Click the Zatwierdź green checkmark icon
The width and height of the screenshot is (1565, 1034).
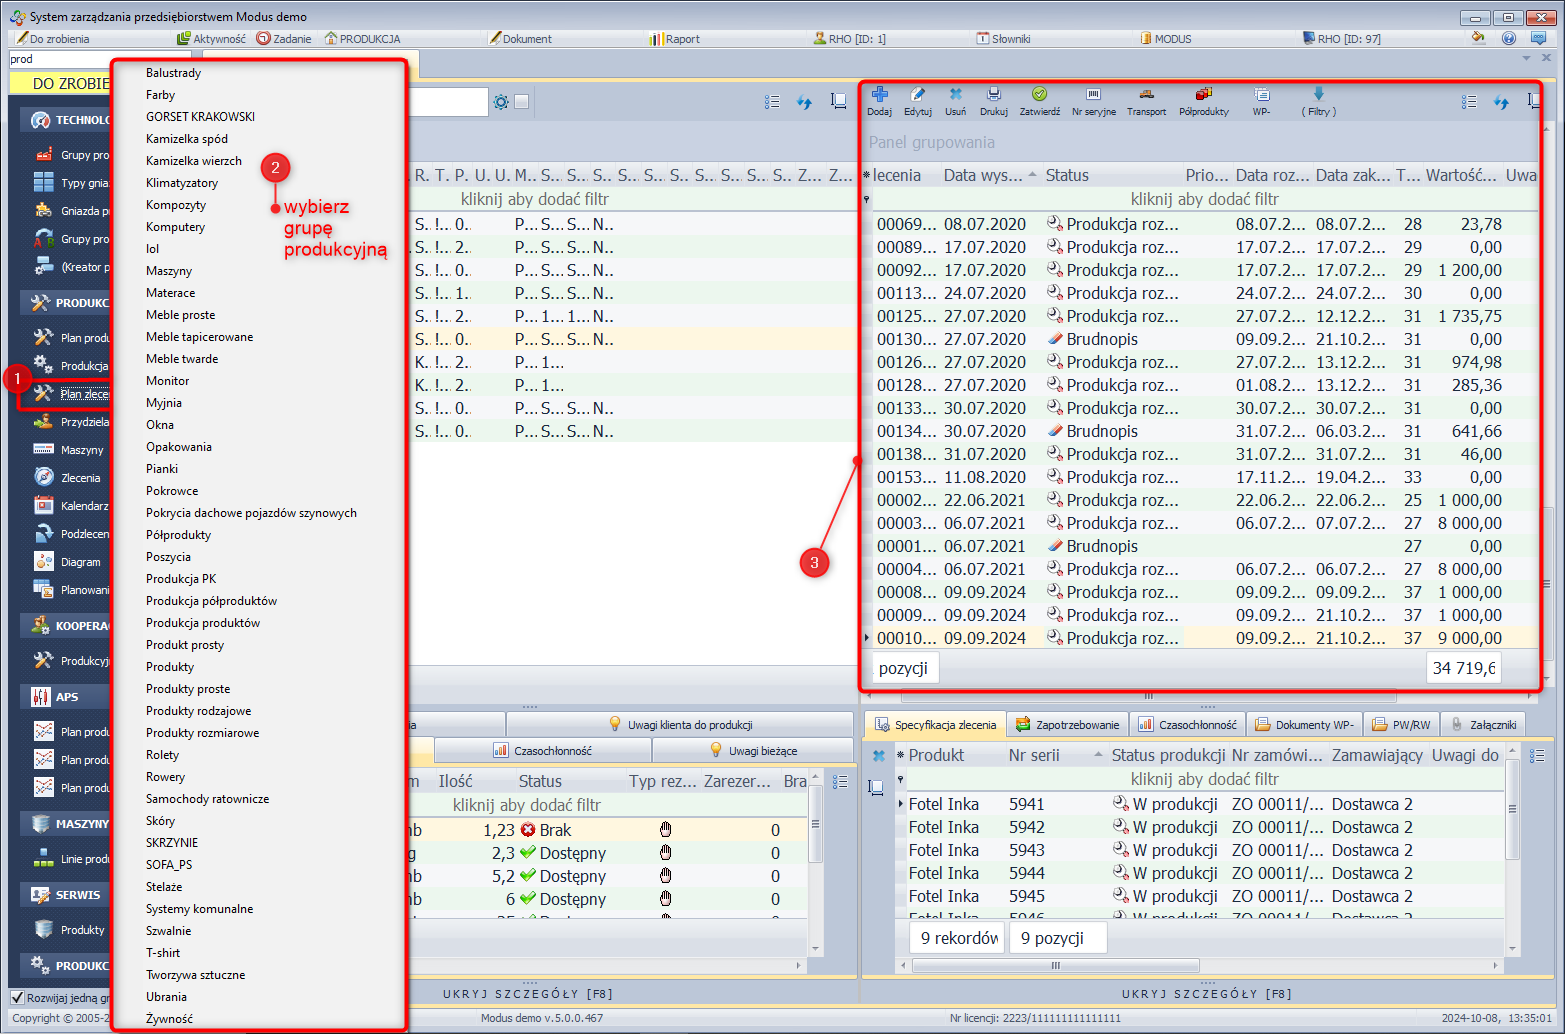(x=1039, y=95)
